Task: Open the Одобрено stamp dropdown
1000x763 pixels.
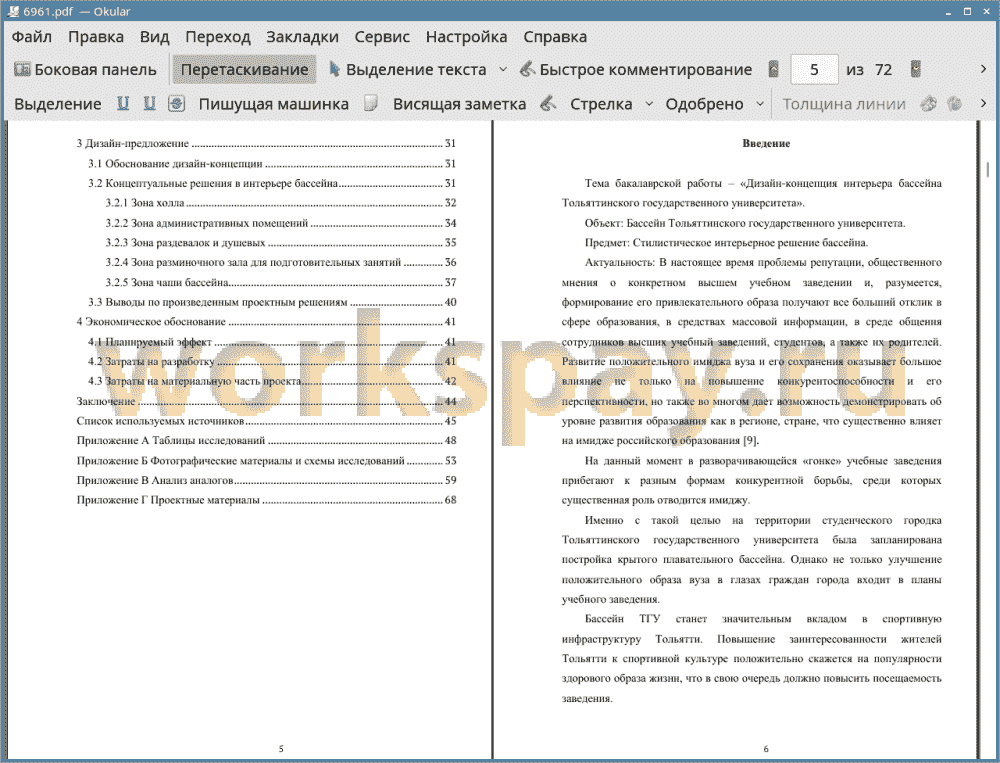Action: pos(760,104)
